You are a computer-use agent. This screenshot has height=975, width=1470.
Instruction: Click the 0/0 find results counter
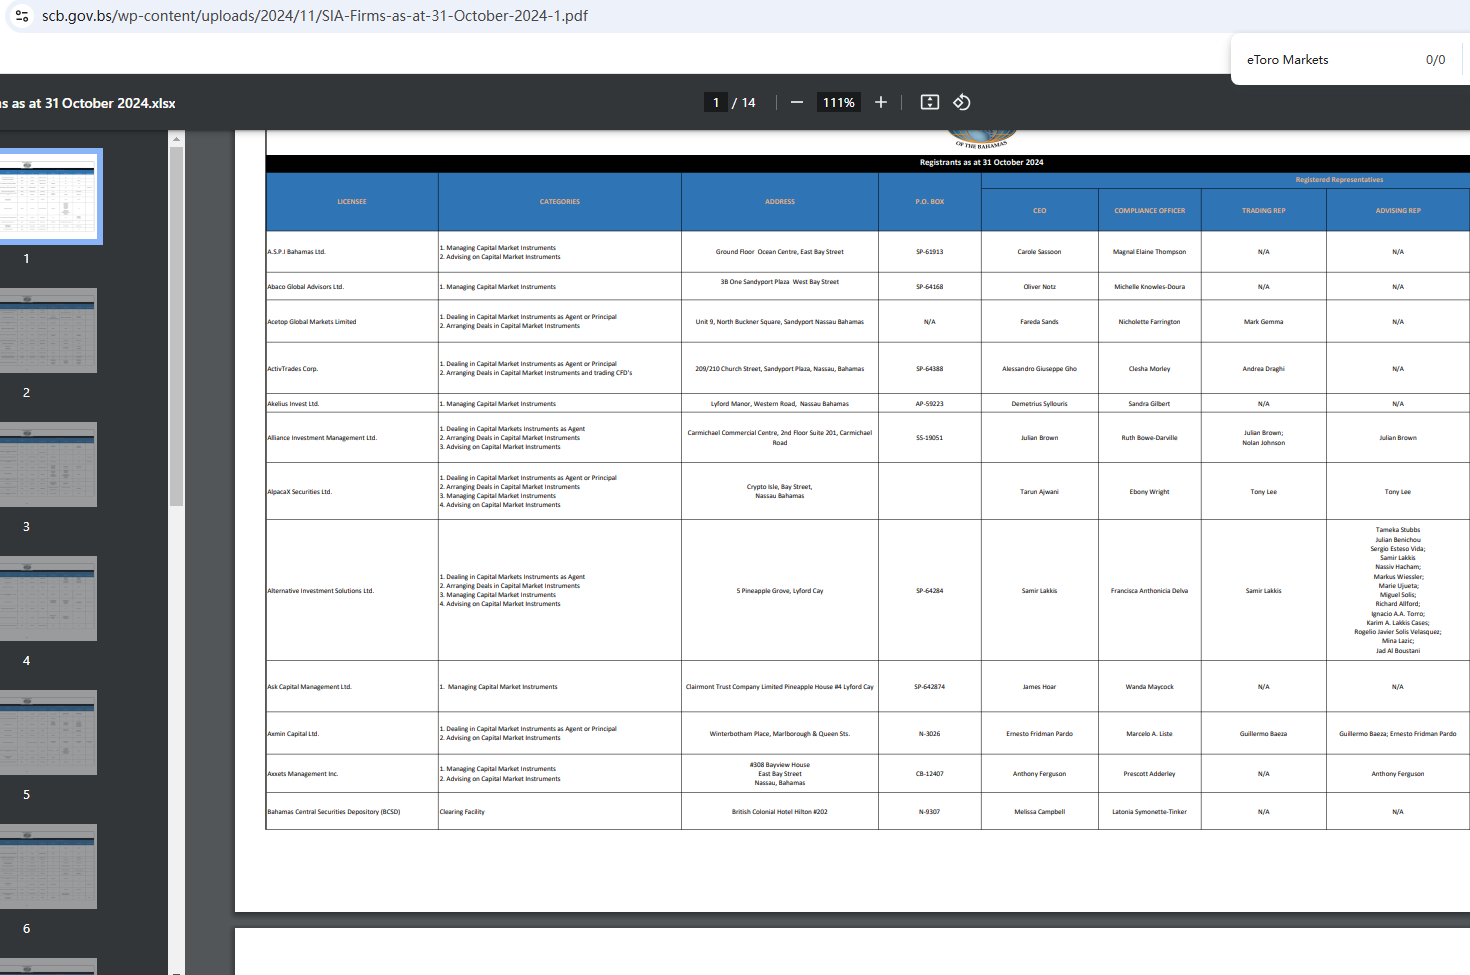click(x=1435, y=60)
